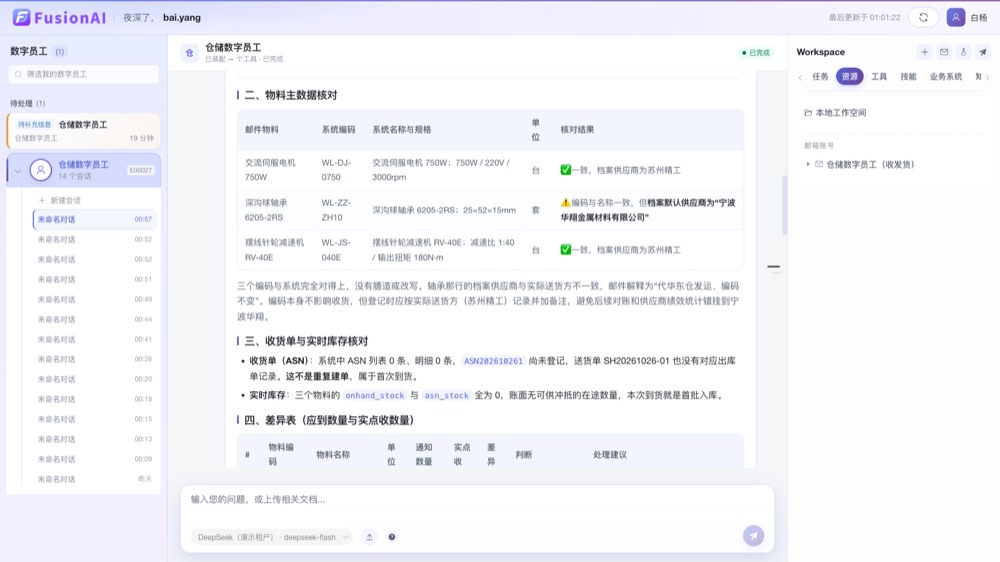
Task: Click the bai.yang username in header
Action: click(182, 18)
